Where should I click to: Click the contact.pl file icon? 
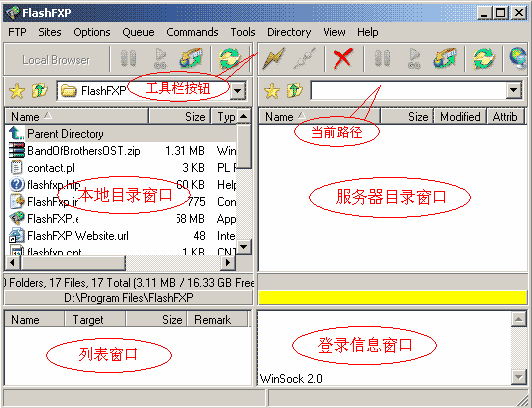click(16, 168)
